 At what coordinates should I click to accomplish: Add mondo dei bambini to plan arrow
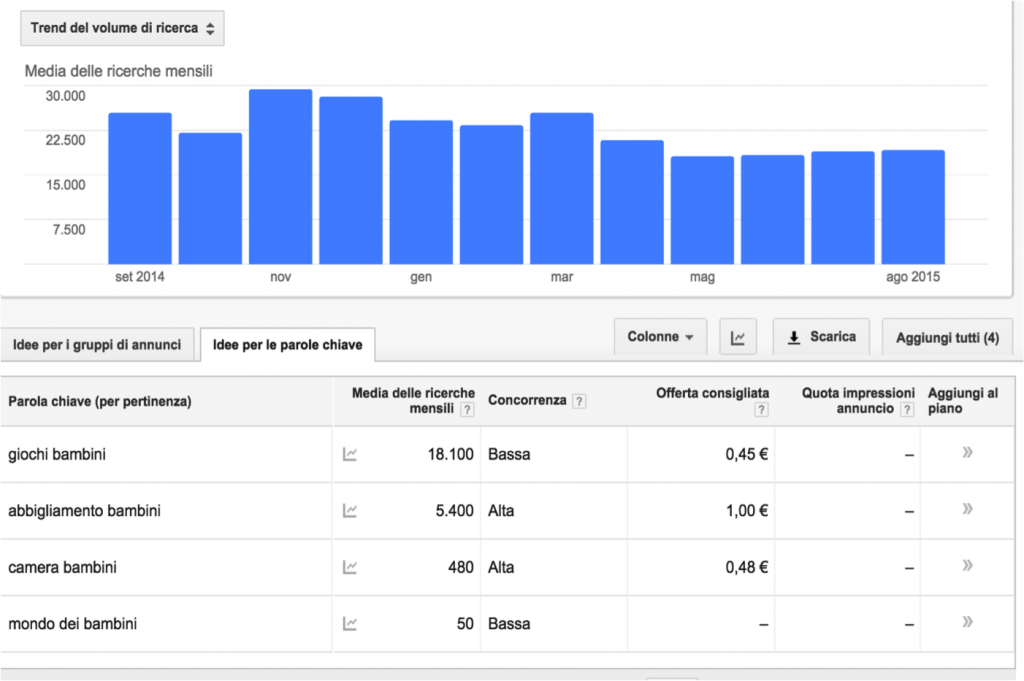(967, 622)
